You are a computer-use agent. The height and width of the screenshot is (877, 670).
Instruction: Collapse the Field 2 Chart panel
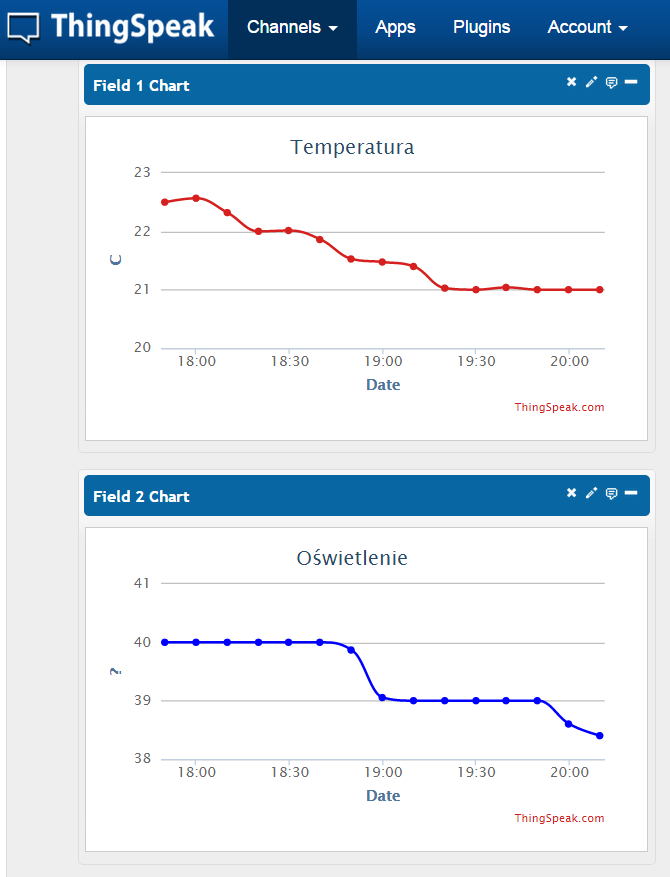[x=631, y=493]
